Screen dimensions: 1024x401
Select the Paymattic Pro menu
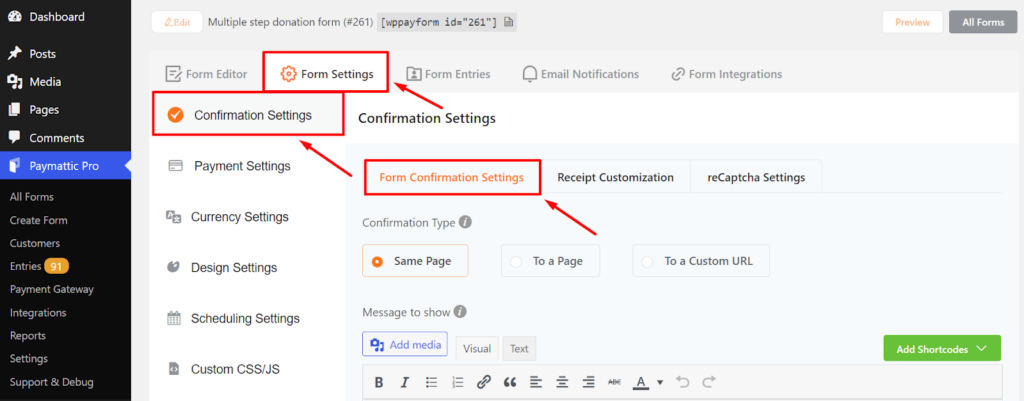click(64, 166)
